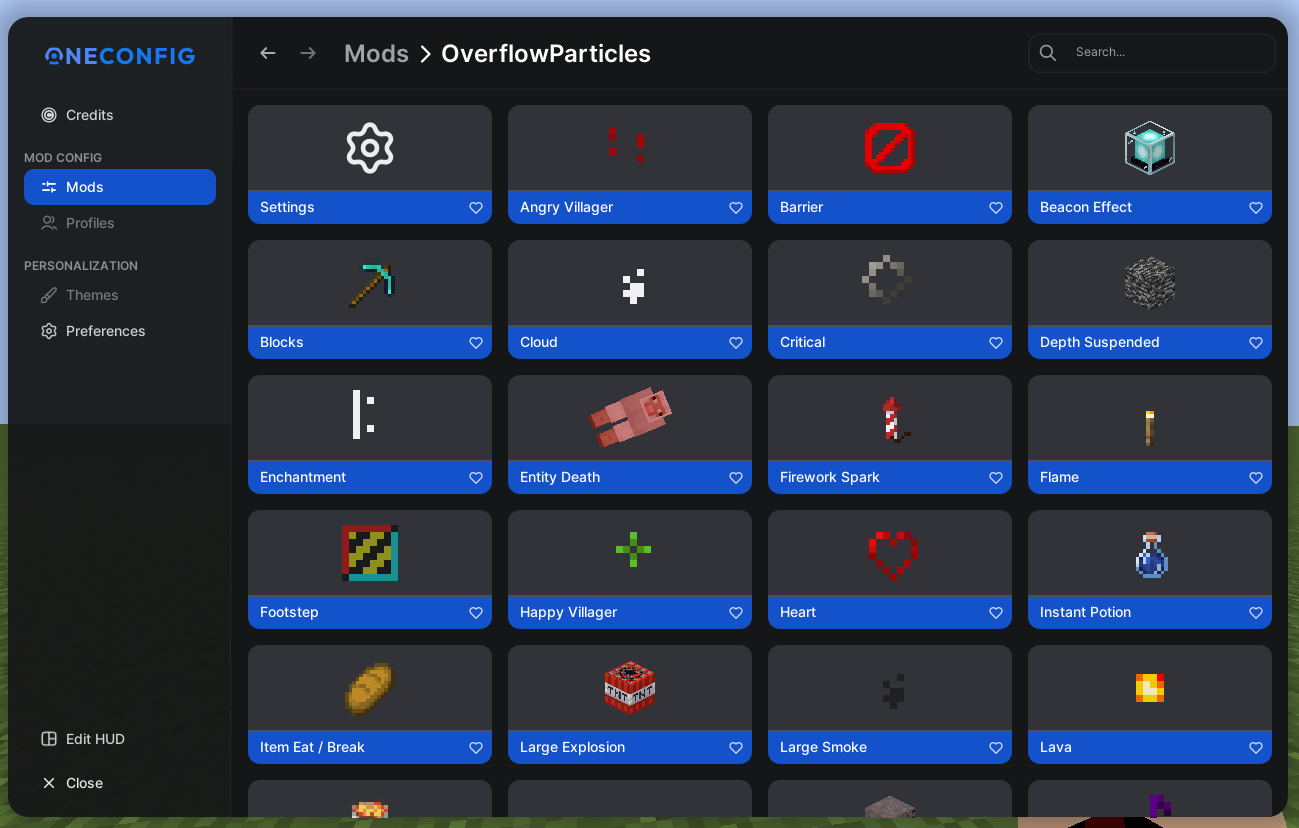This screenshot has height=828, width=1299.
Task: Favorite the Item Eat / Break card
Action: tap(476, 748)
